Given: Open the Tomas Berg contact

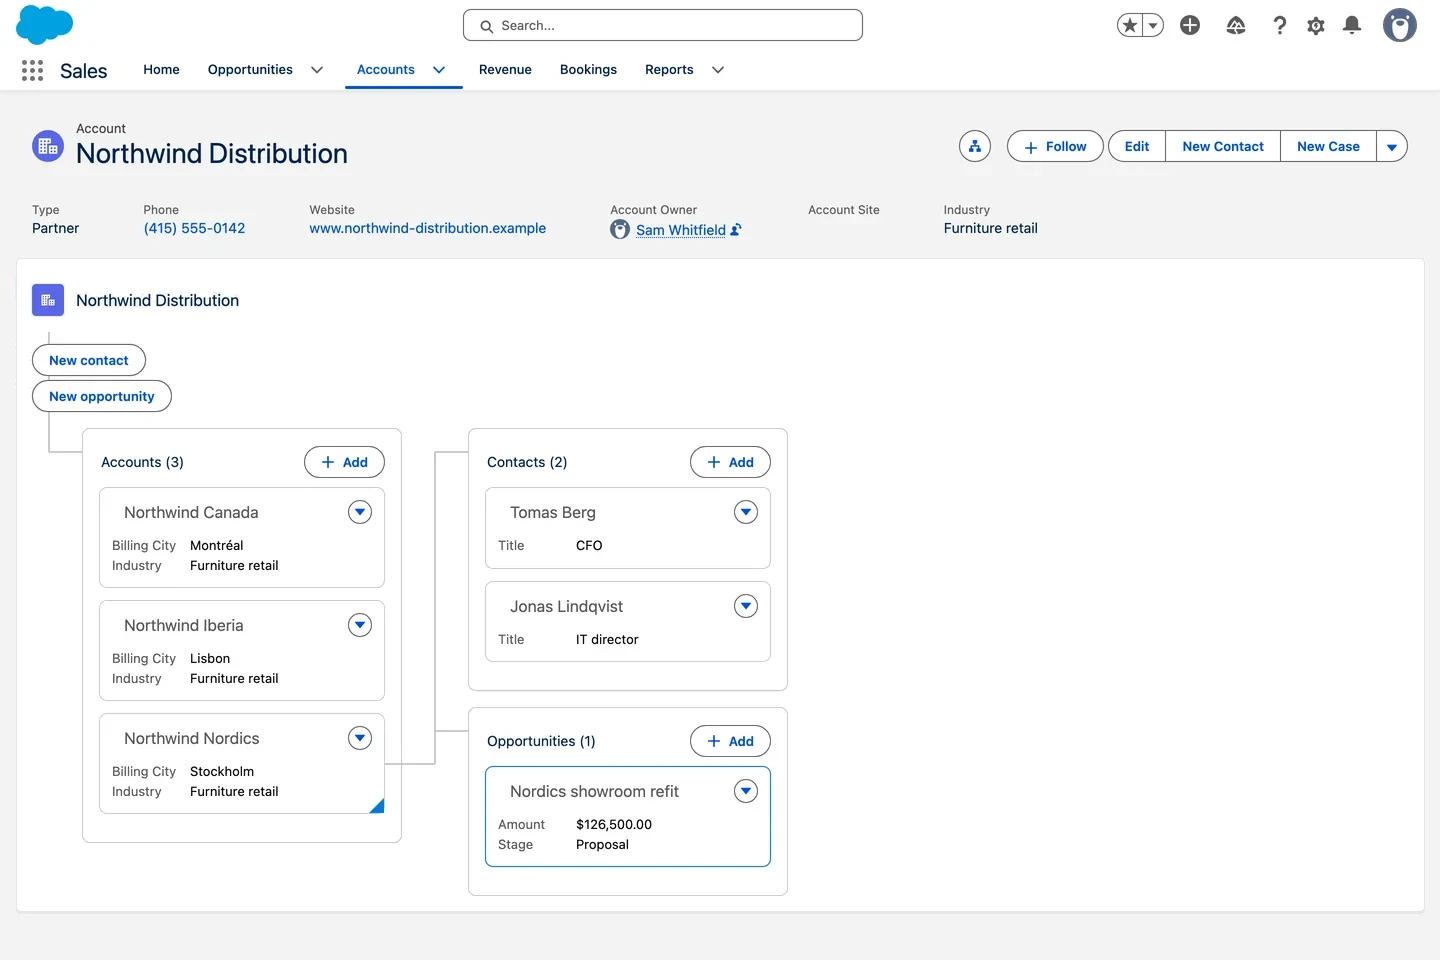Looking at the screenshot, I should pyautogui.click(x=553, y=512).
